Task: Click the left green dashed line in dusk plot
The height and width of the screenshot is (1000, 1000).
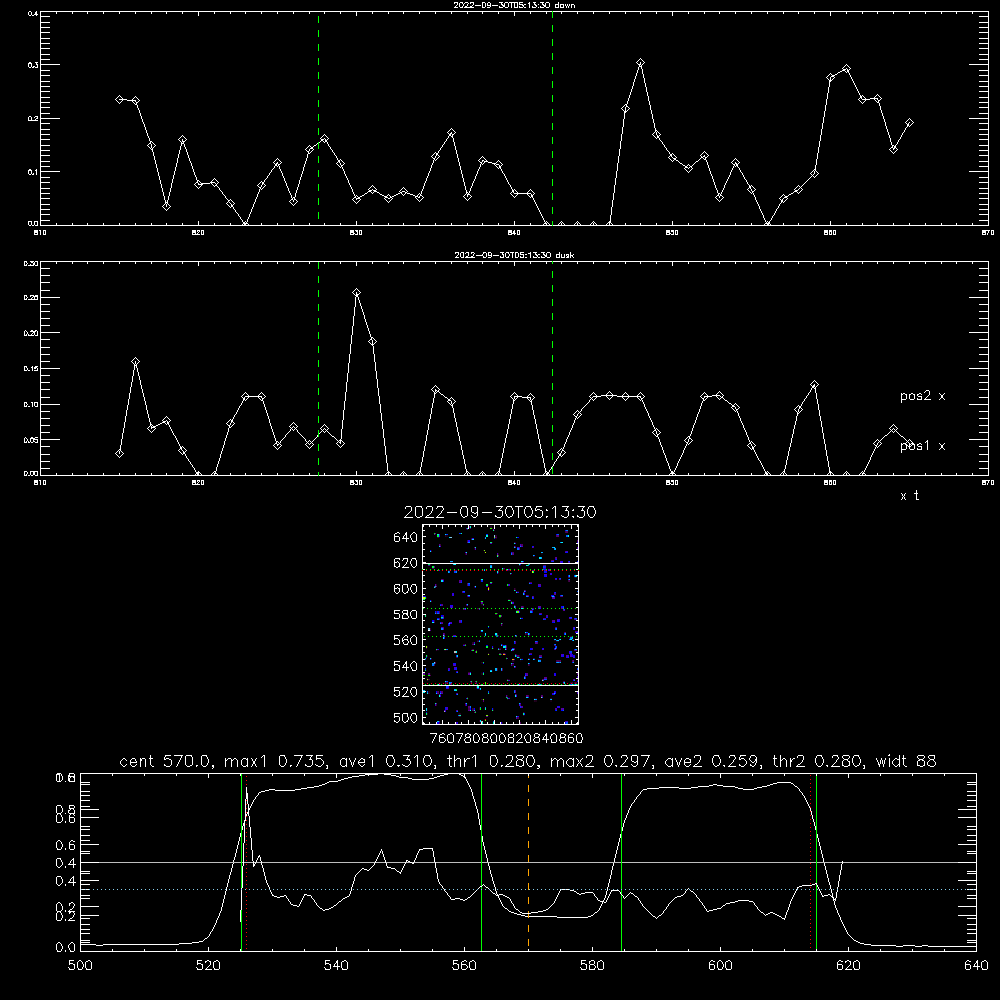Action: coord(318,368)
